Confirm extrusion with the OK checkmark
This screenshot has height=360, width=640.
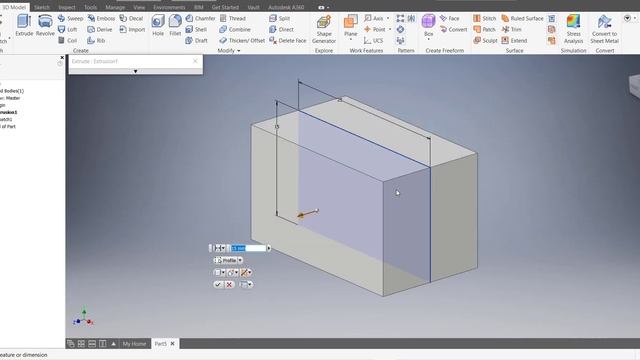click(218, 284)
